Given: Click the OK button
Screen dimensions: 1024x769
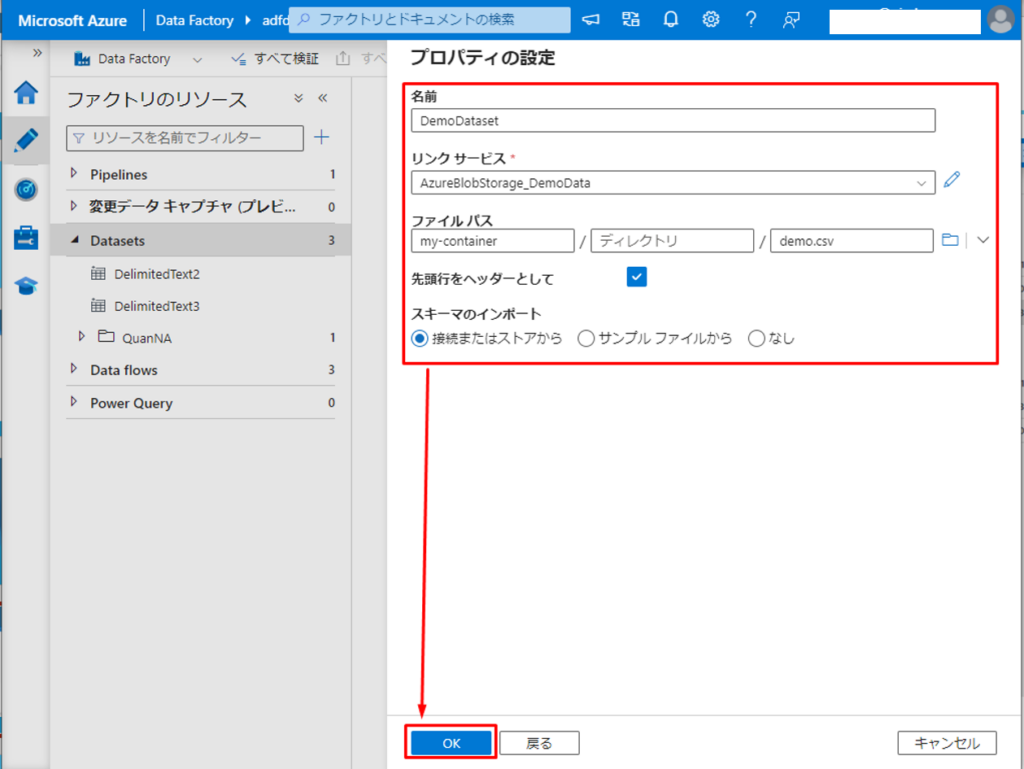Looking at the screenshot, I should coord(451,743).
